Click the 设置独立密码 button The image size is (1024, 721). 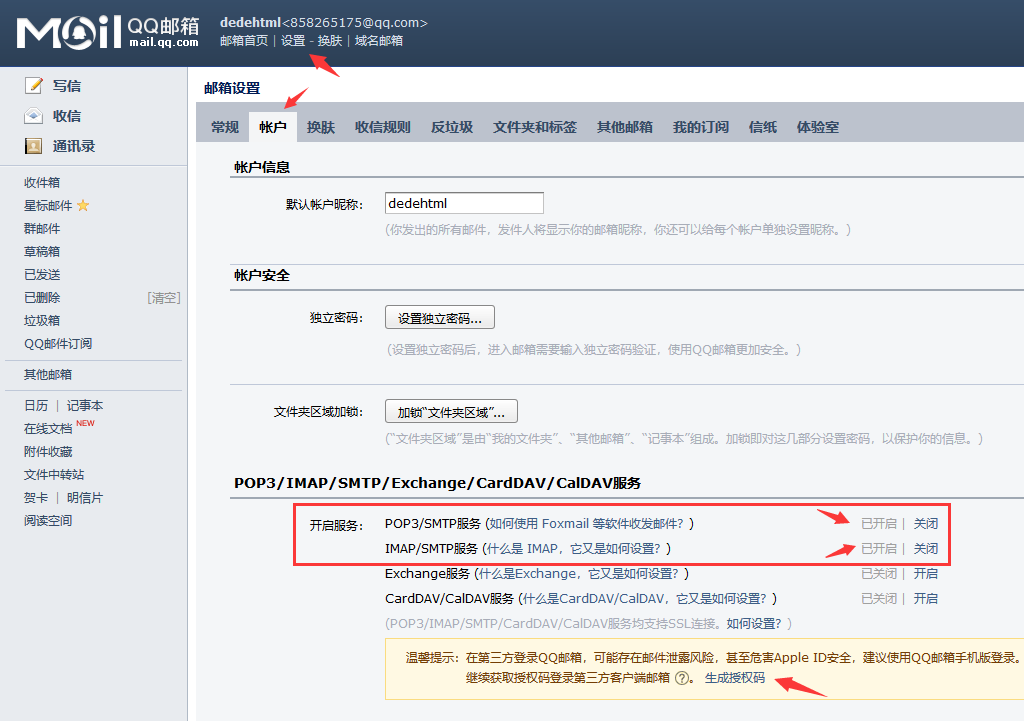pyautogui.click(x=439, y=316)
